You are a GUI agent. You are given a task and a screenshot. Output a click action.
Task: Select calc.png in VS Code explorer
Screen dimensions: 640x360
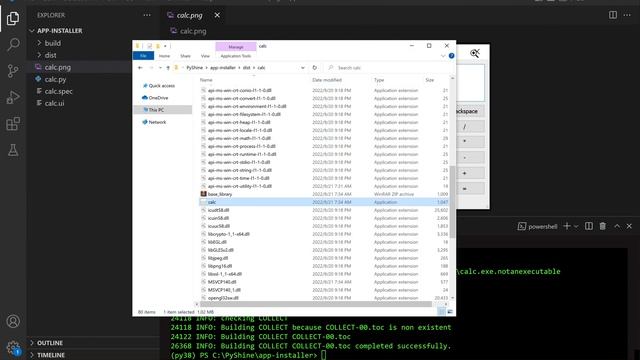(x=58, y=67)
